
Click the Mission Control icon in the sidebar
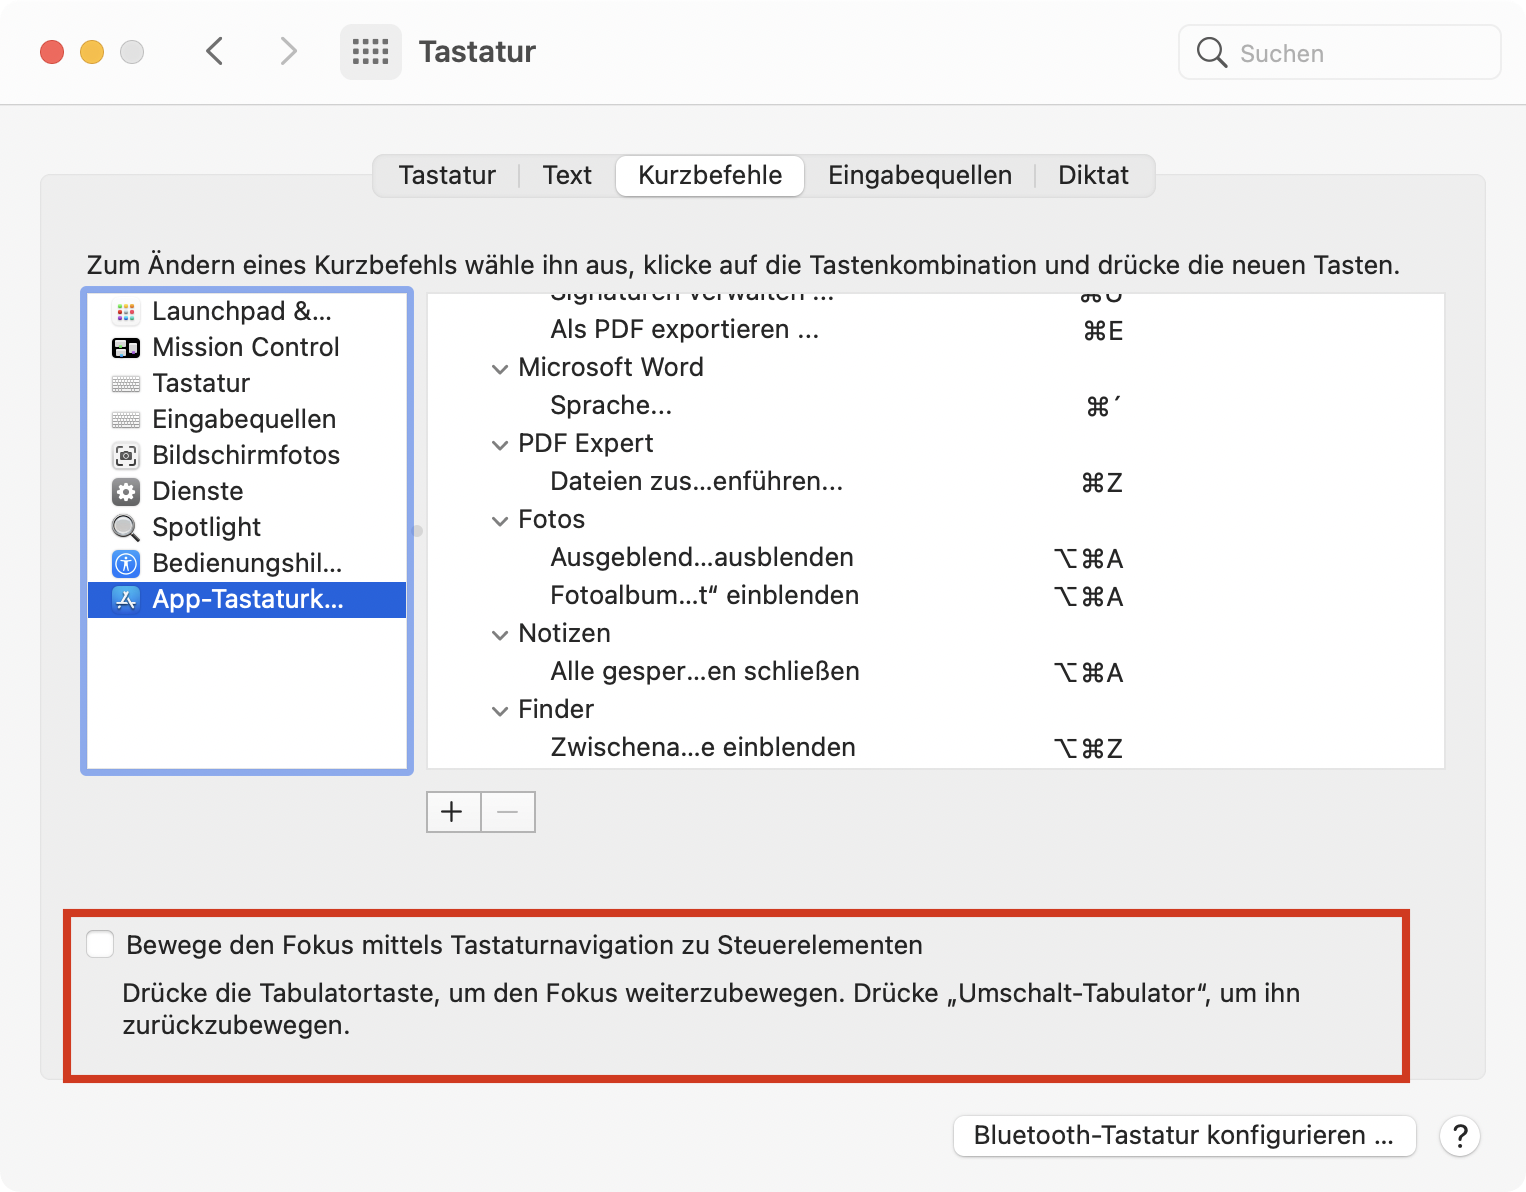(126, 348)
